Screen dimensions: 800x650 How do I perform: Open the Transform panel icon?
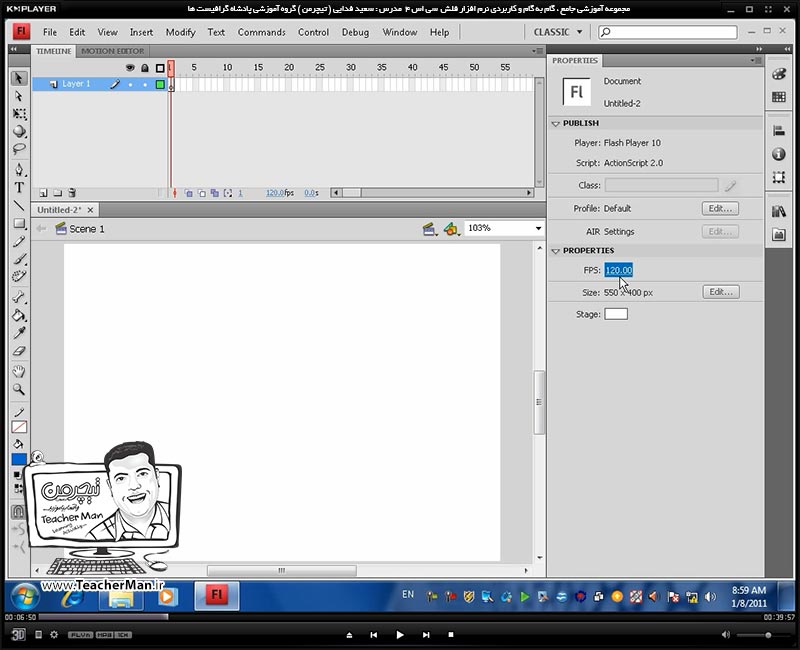[779, 177]
